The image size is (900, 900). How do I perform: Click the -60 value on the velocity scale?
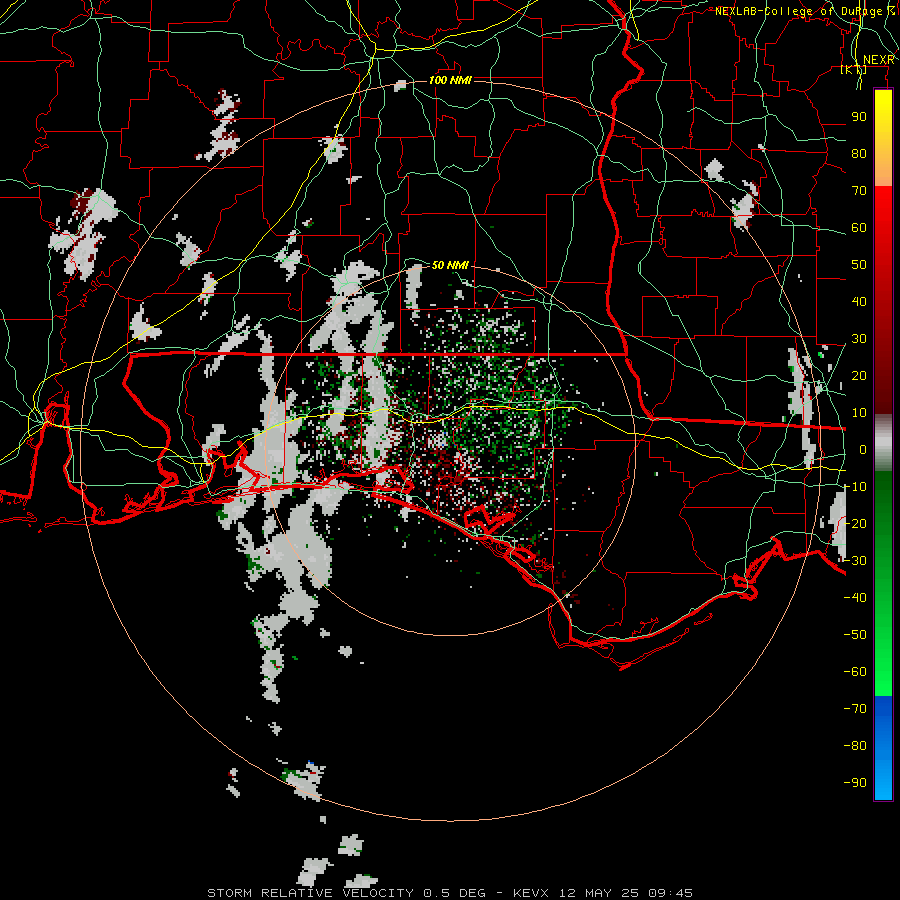point(855,672)
